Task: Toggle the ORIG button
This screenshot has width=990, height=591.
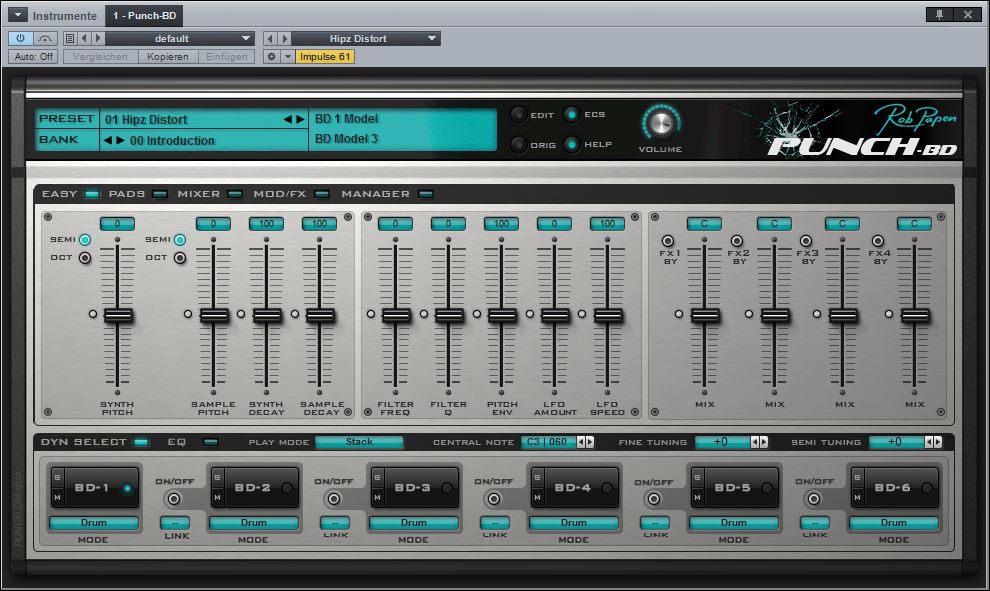Action: (x=518, y=145)
